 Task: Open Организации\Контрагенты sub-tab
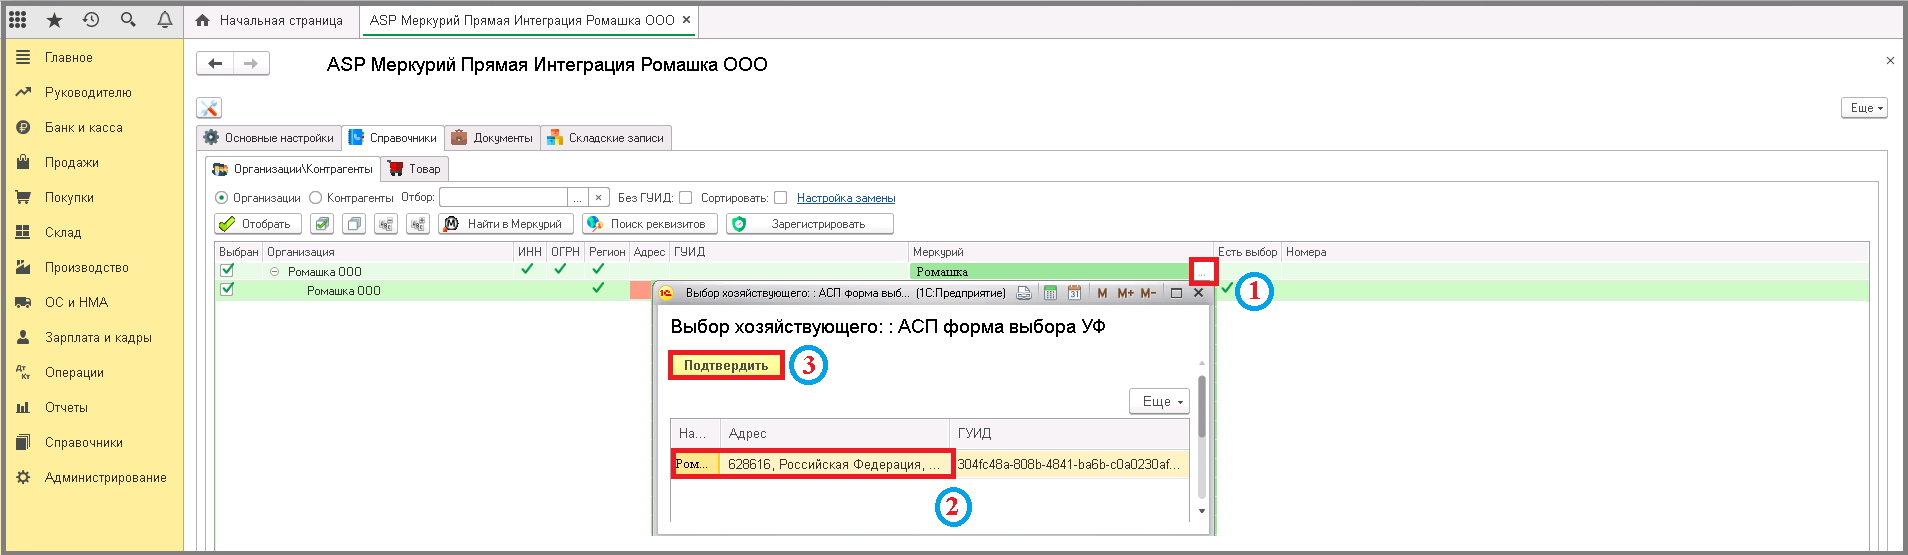[293, 169]
